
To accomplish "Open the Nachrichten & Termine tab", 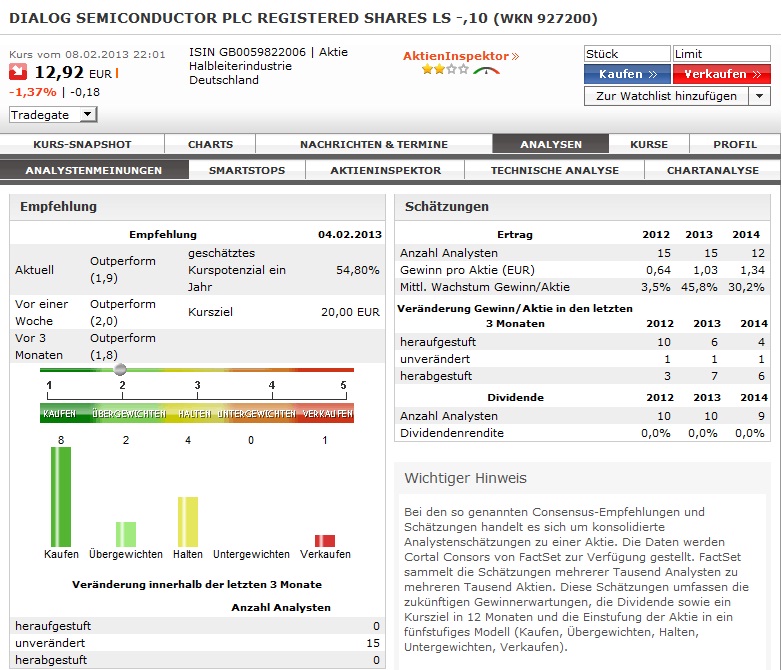I will point(373,144).
